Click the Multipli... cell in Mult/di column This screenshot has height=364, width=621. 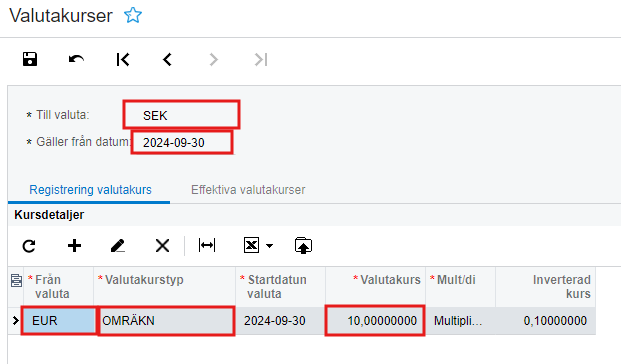(460, 320)
